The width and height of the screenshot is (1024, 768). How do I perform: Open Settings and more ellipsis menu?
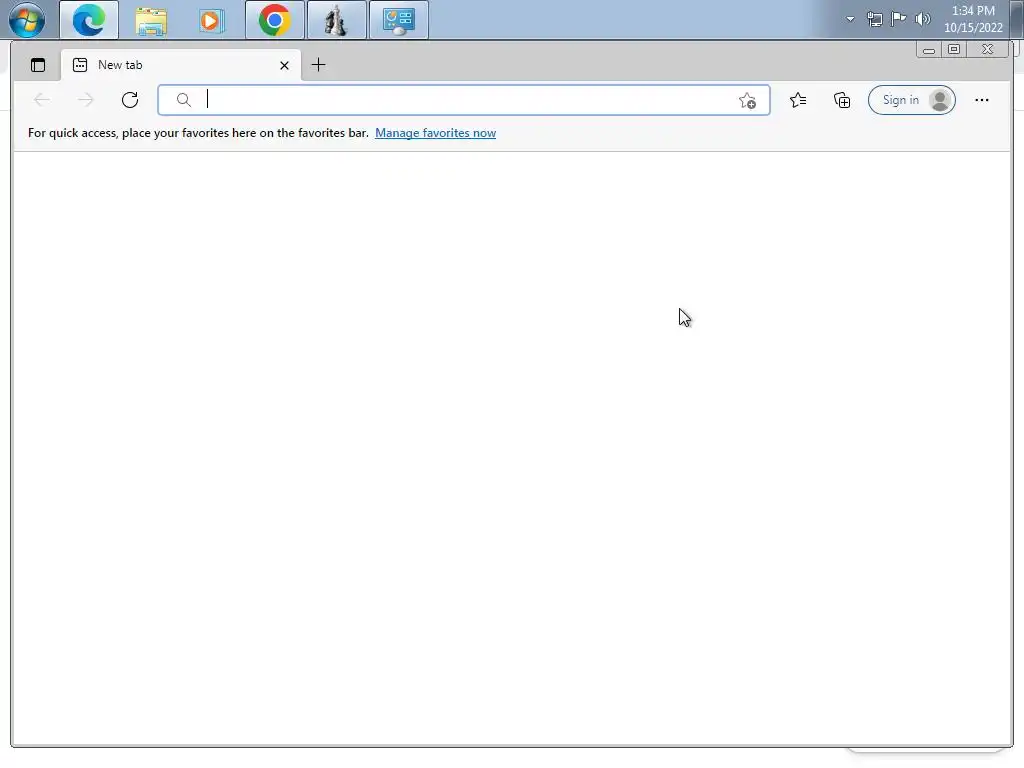point(982,100)
